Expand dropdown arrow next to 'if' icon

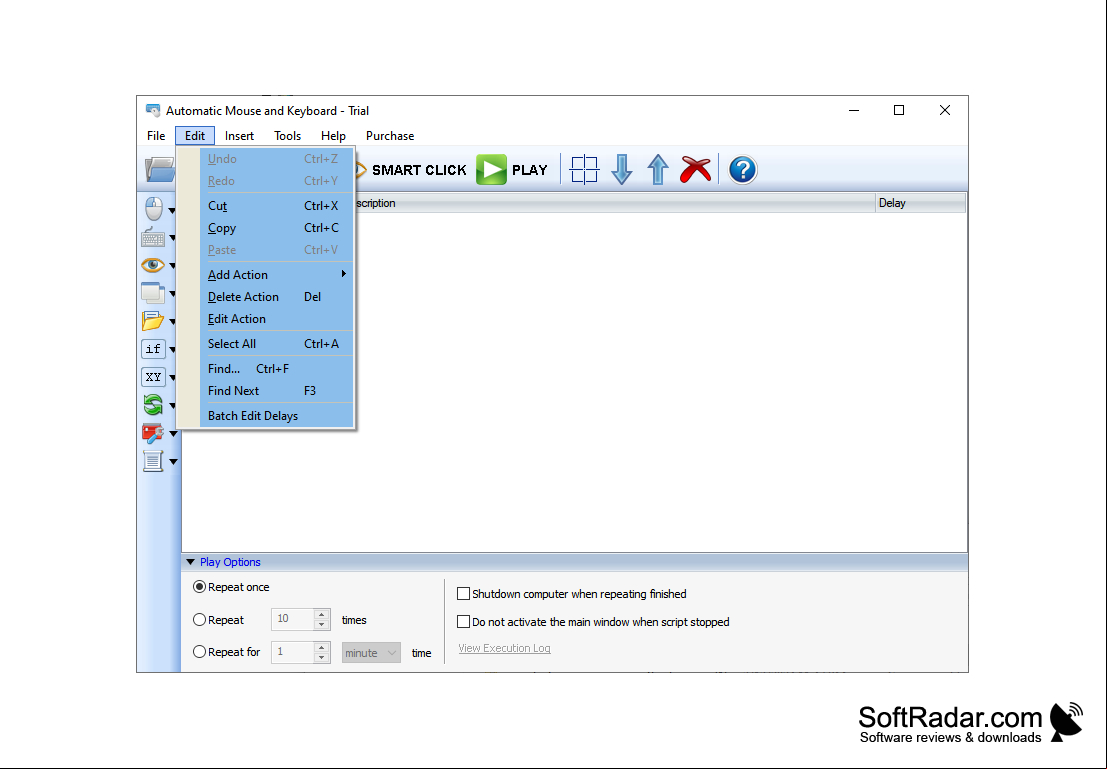click(x=172, y=350)
